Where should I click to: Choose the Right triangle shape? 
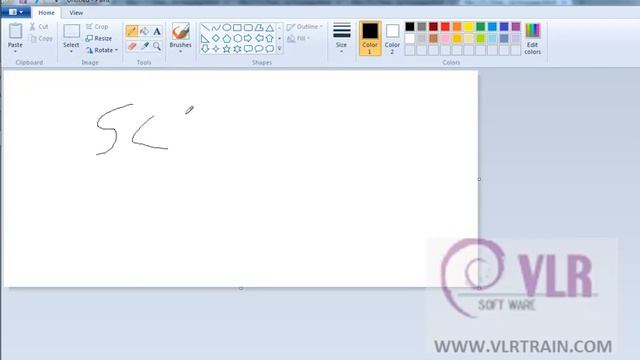click(205, 38)
